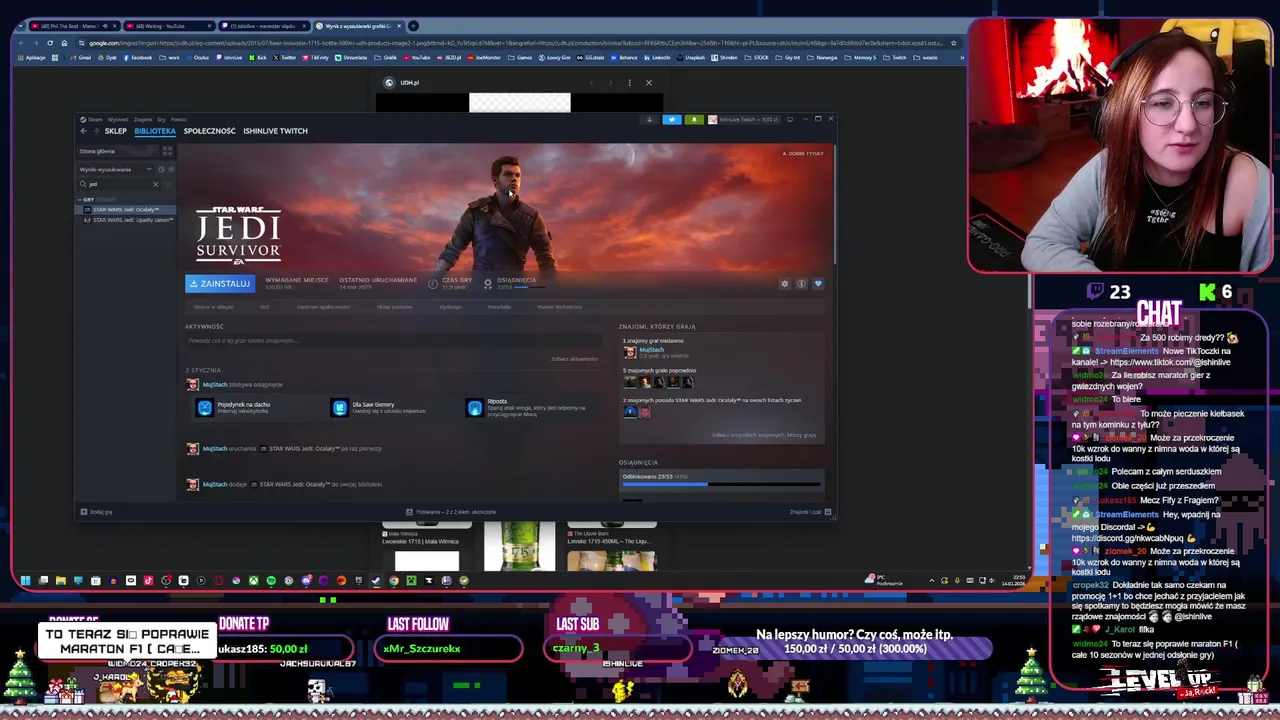The width and height of the screenshot is (1280, 720).
Task: Open Steam notifications bell icon
Action: 694,119
